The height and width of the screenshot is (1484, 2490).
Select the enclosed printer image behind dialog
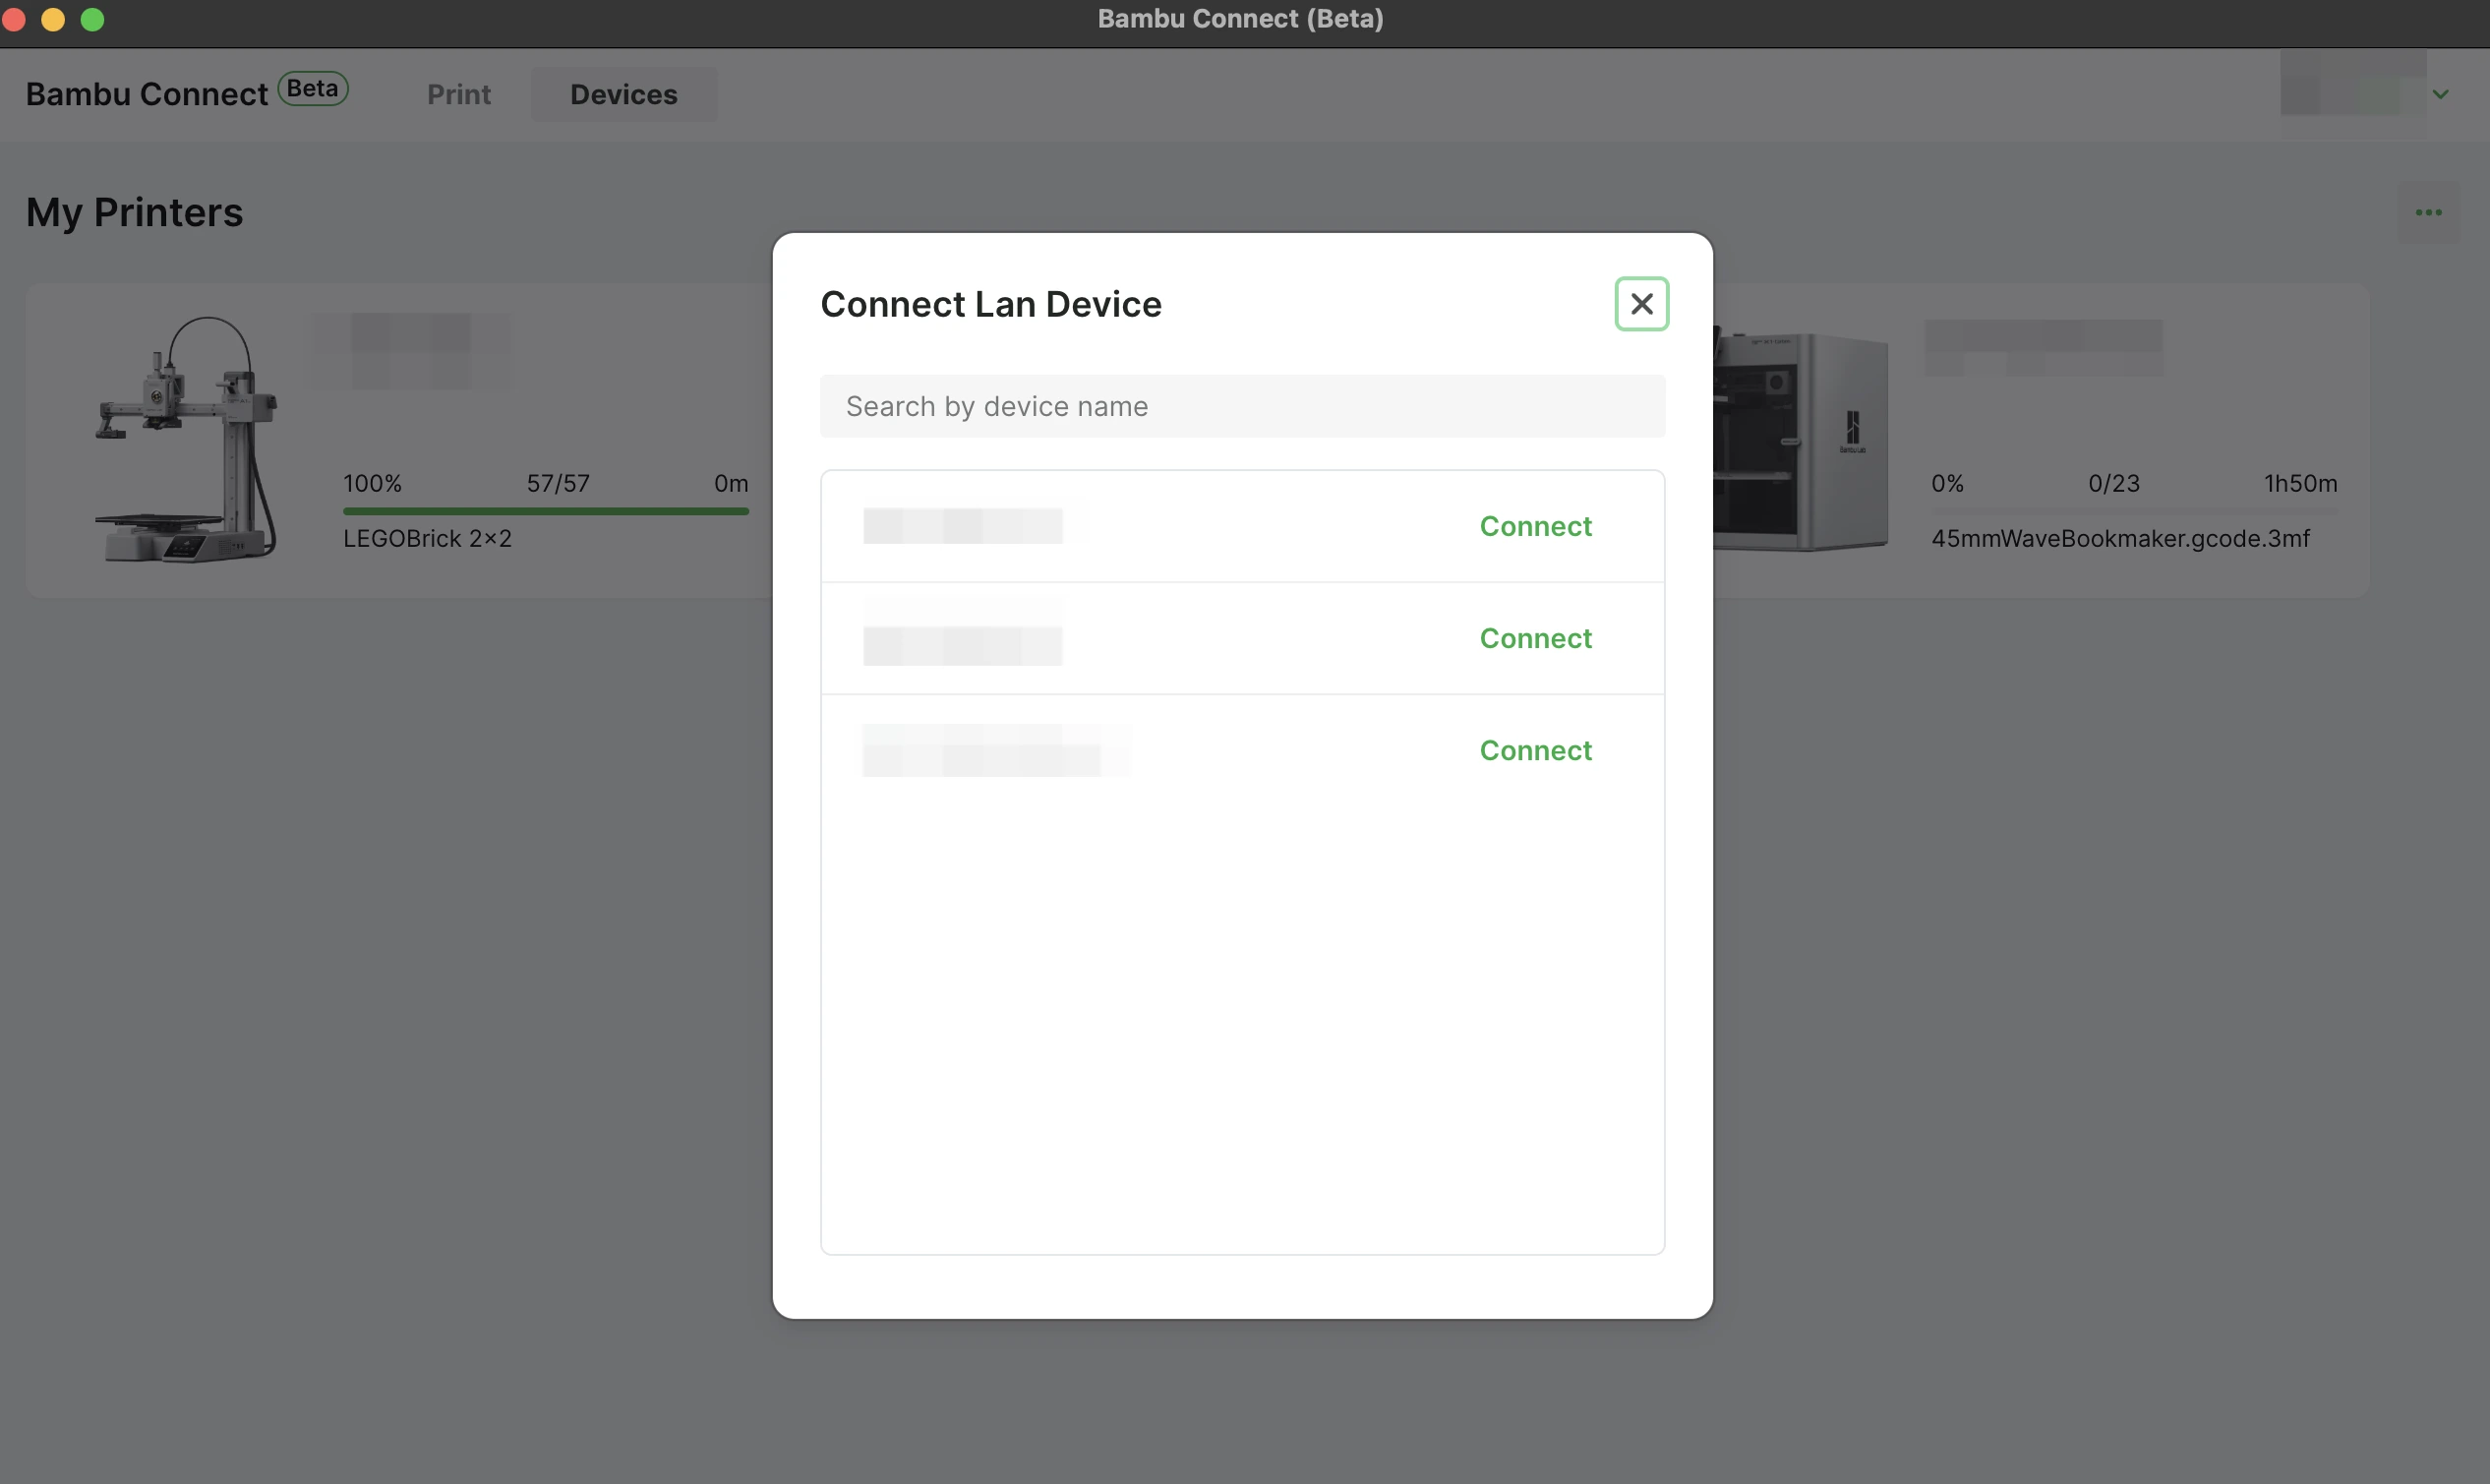pyautogui.click(x=1801, y=441)
